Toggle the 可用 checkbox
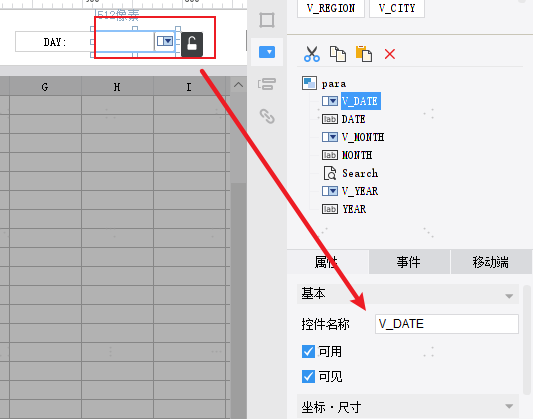 pyautogui.click(x=308, y=351)
